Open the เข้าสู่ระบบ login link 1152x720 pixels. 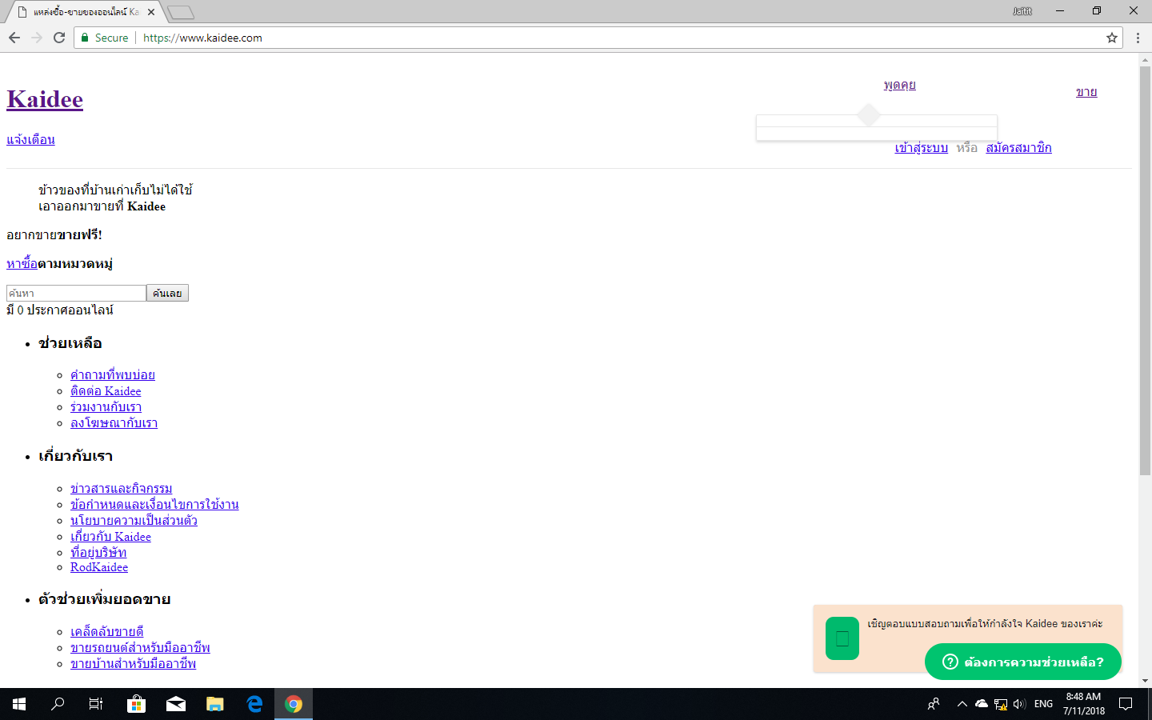click(x=921, y=148)
